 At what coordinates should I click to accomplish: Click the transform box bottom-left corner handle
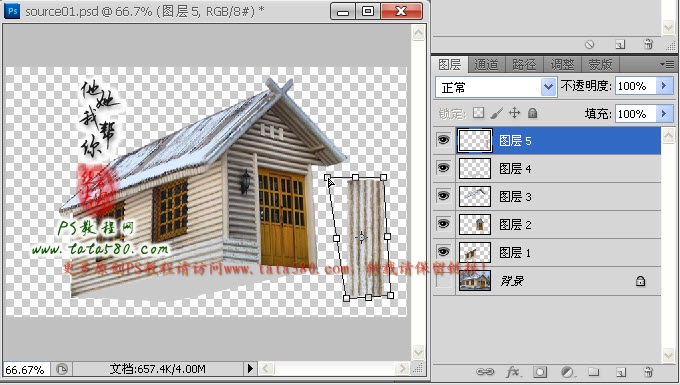(x=346, y=298)
